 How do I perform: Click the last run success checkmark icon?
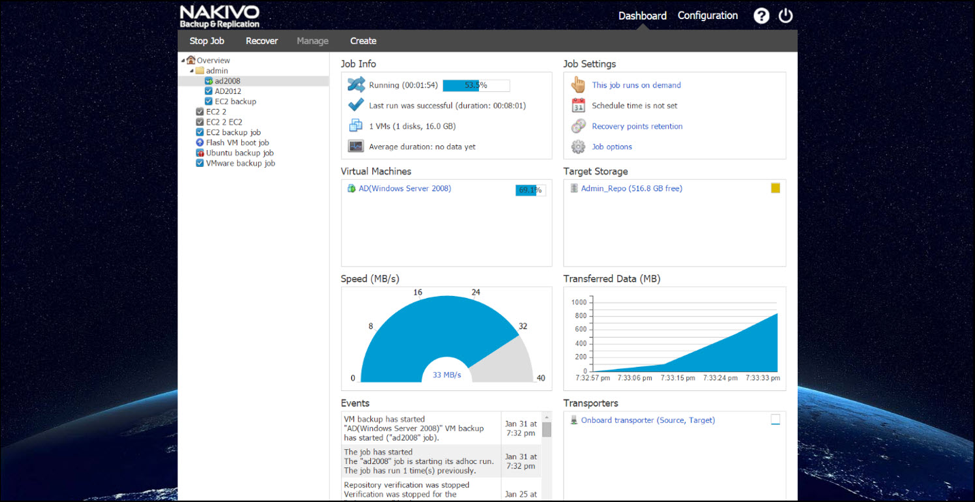[x=356, y=106]
